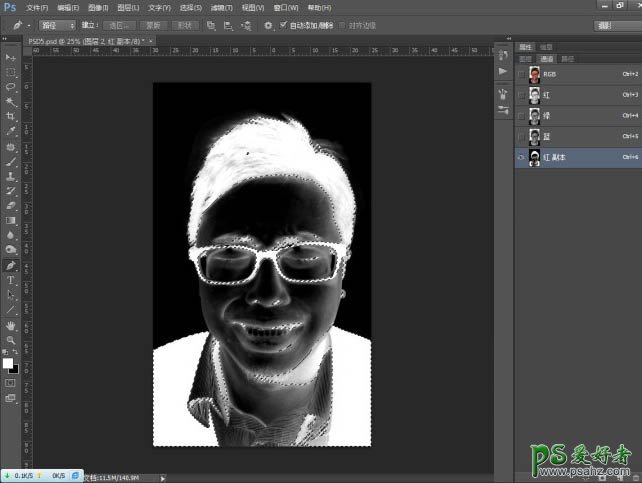Screen dimensions: 642x483
Task: Hide the 红 副本 channel eye icon
Action: [x=521, y=158]
